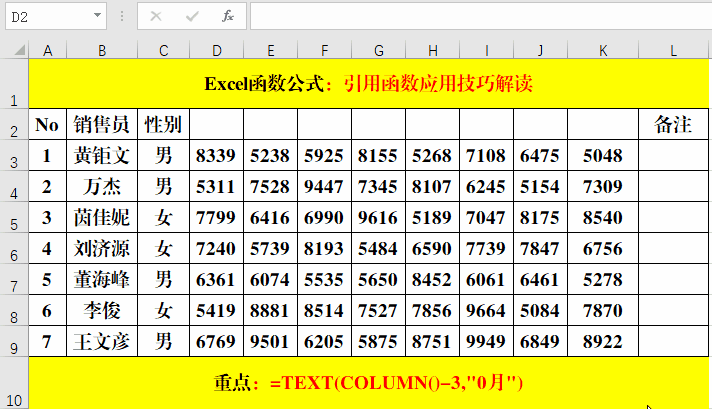The height and width of the screenshot is (409, 712).
Task: Click the Enter checkmark formula icon
Action: click(x=191, y=16)
